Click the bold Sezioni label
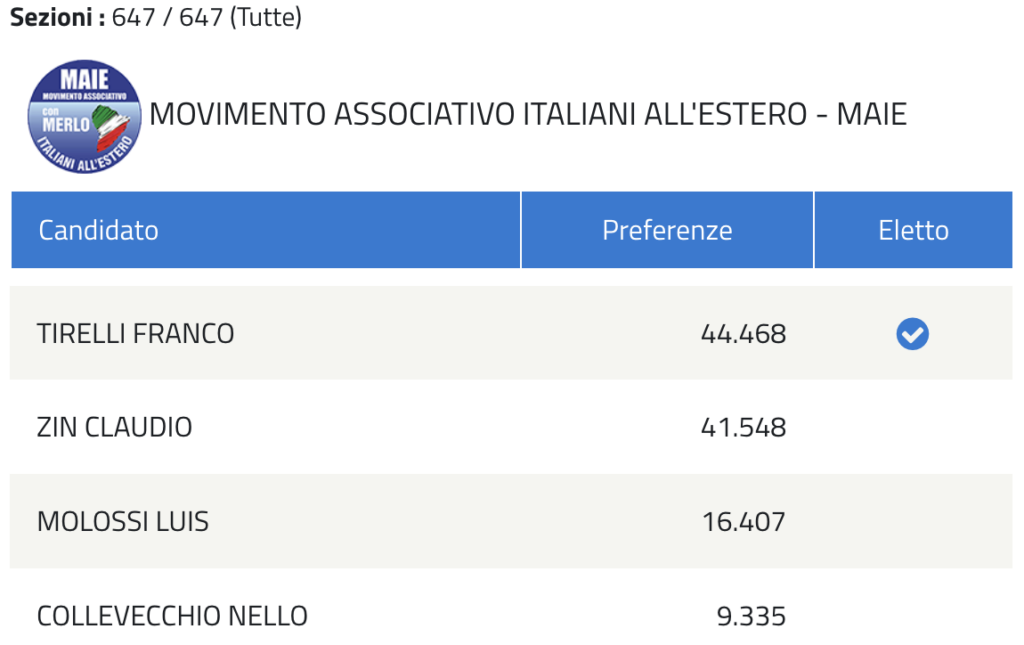The image size is (1024, 645). pyautogui.click(x=57, y=17)
